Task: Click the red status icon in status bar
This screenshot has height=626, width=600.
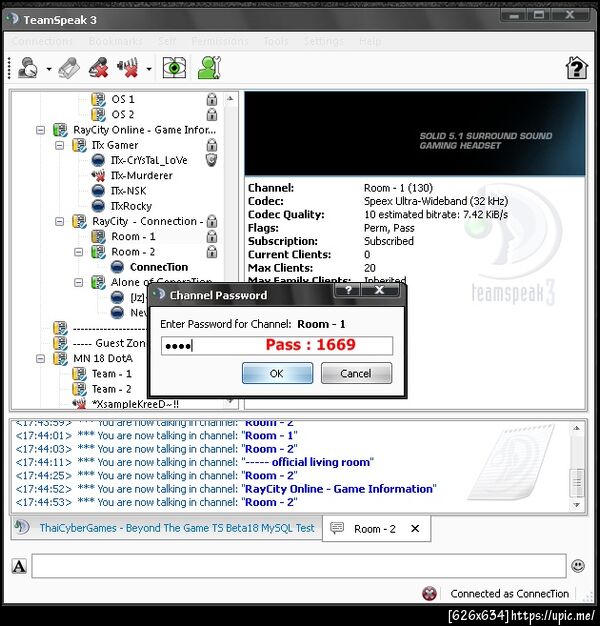Action: tap(429, 594)
